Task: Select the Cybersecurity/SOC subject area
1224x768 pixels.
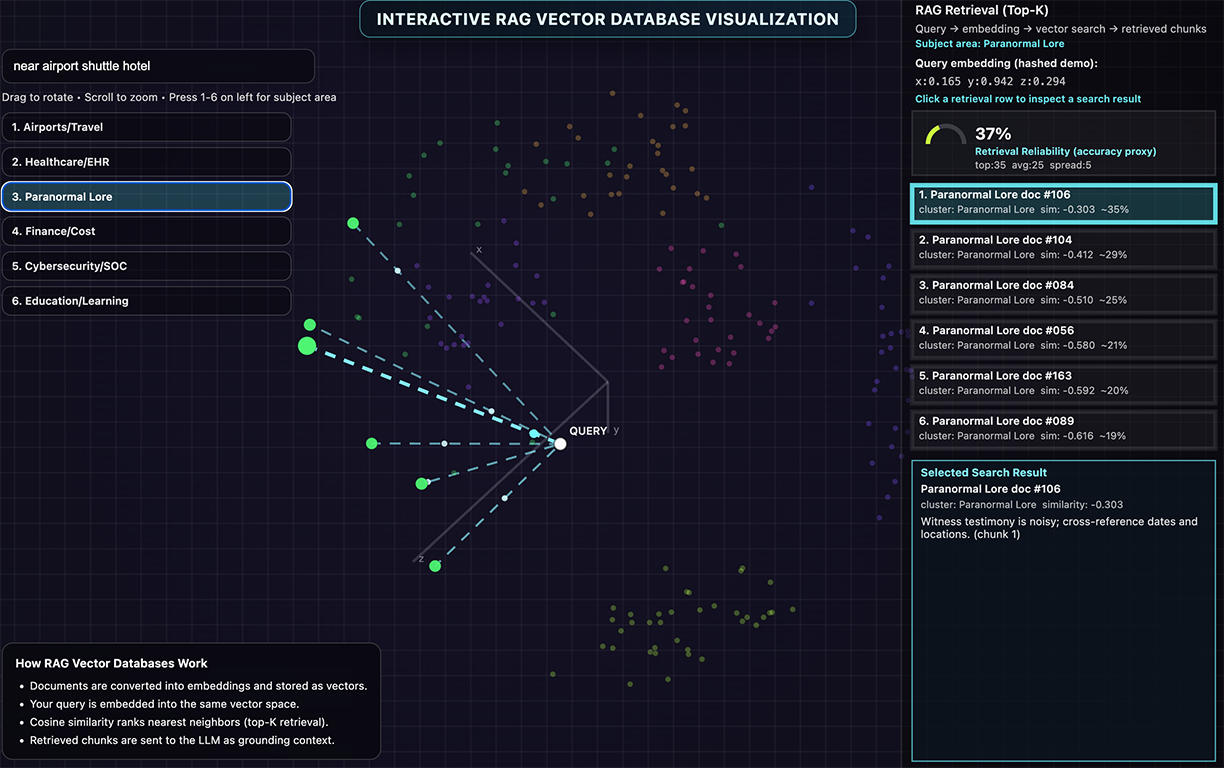Action: (146, 266)
